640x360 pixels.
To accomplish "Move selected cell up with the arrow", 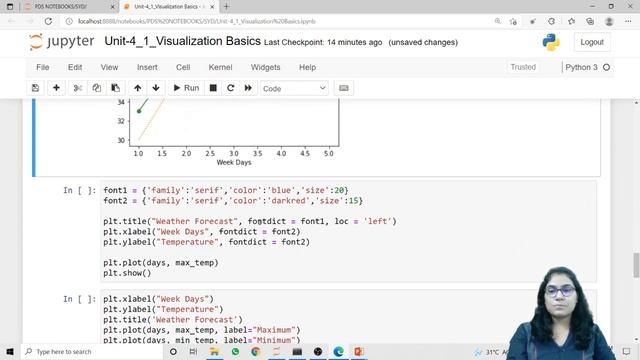I will click(x=138, y=88).
